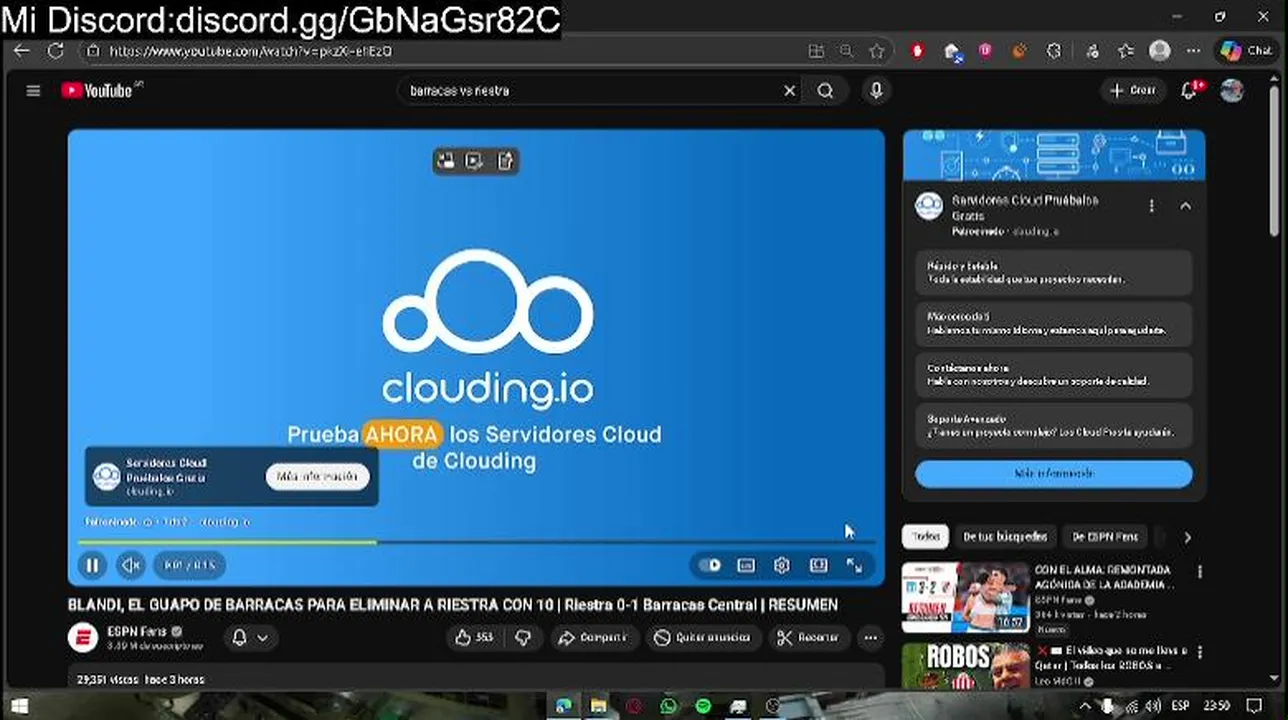Start voice search with the microphone
This screenshot has width=1288, height=720.
(x=876, y=91)
